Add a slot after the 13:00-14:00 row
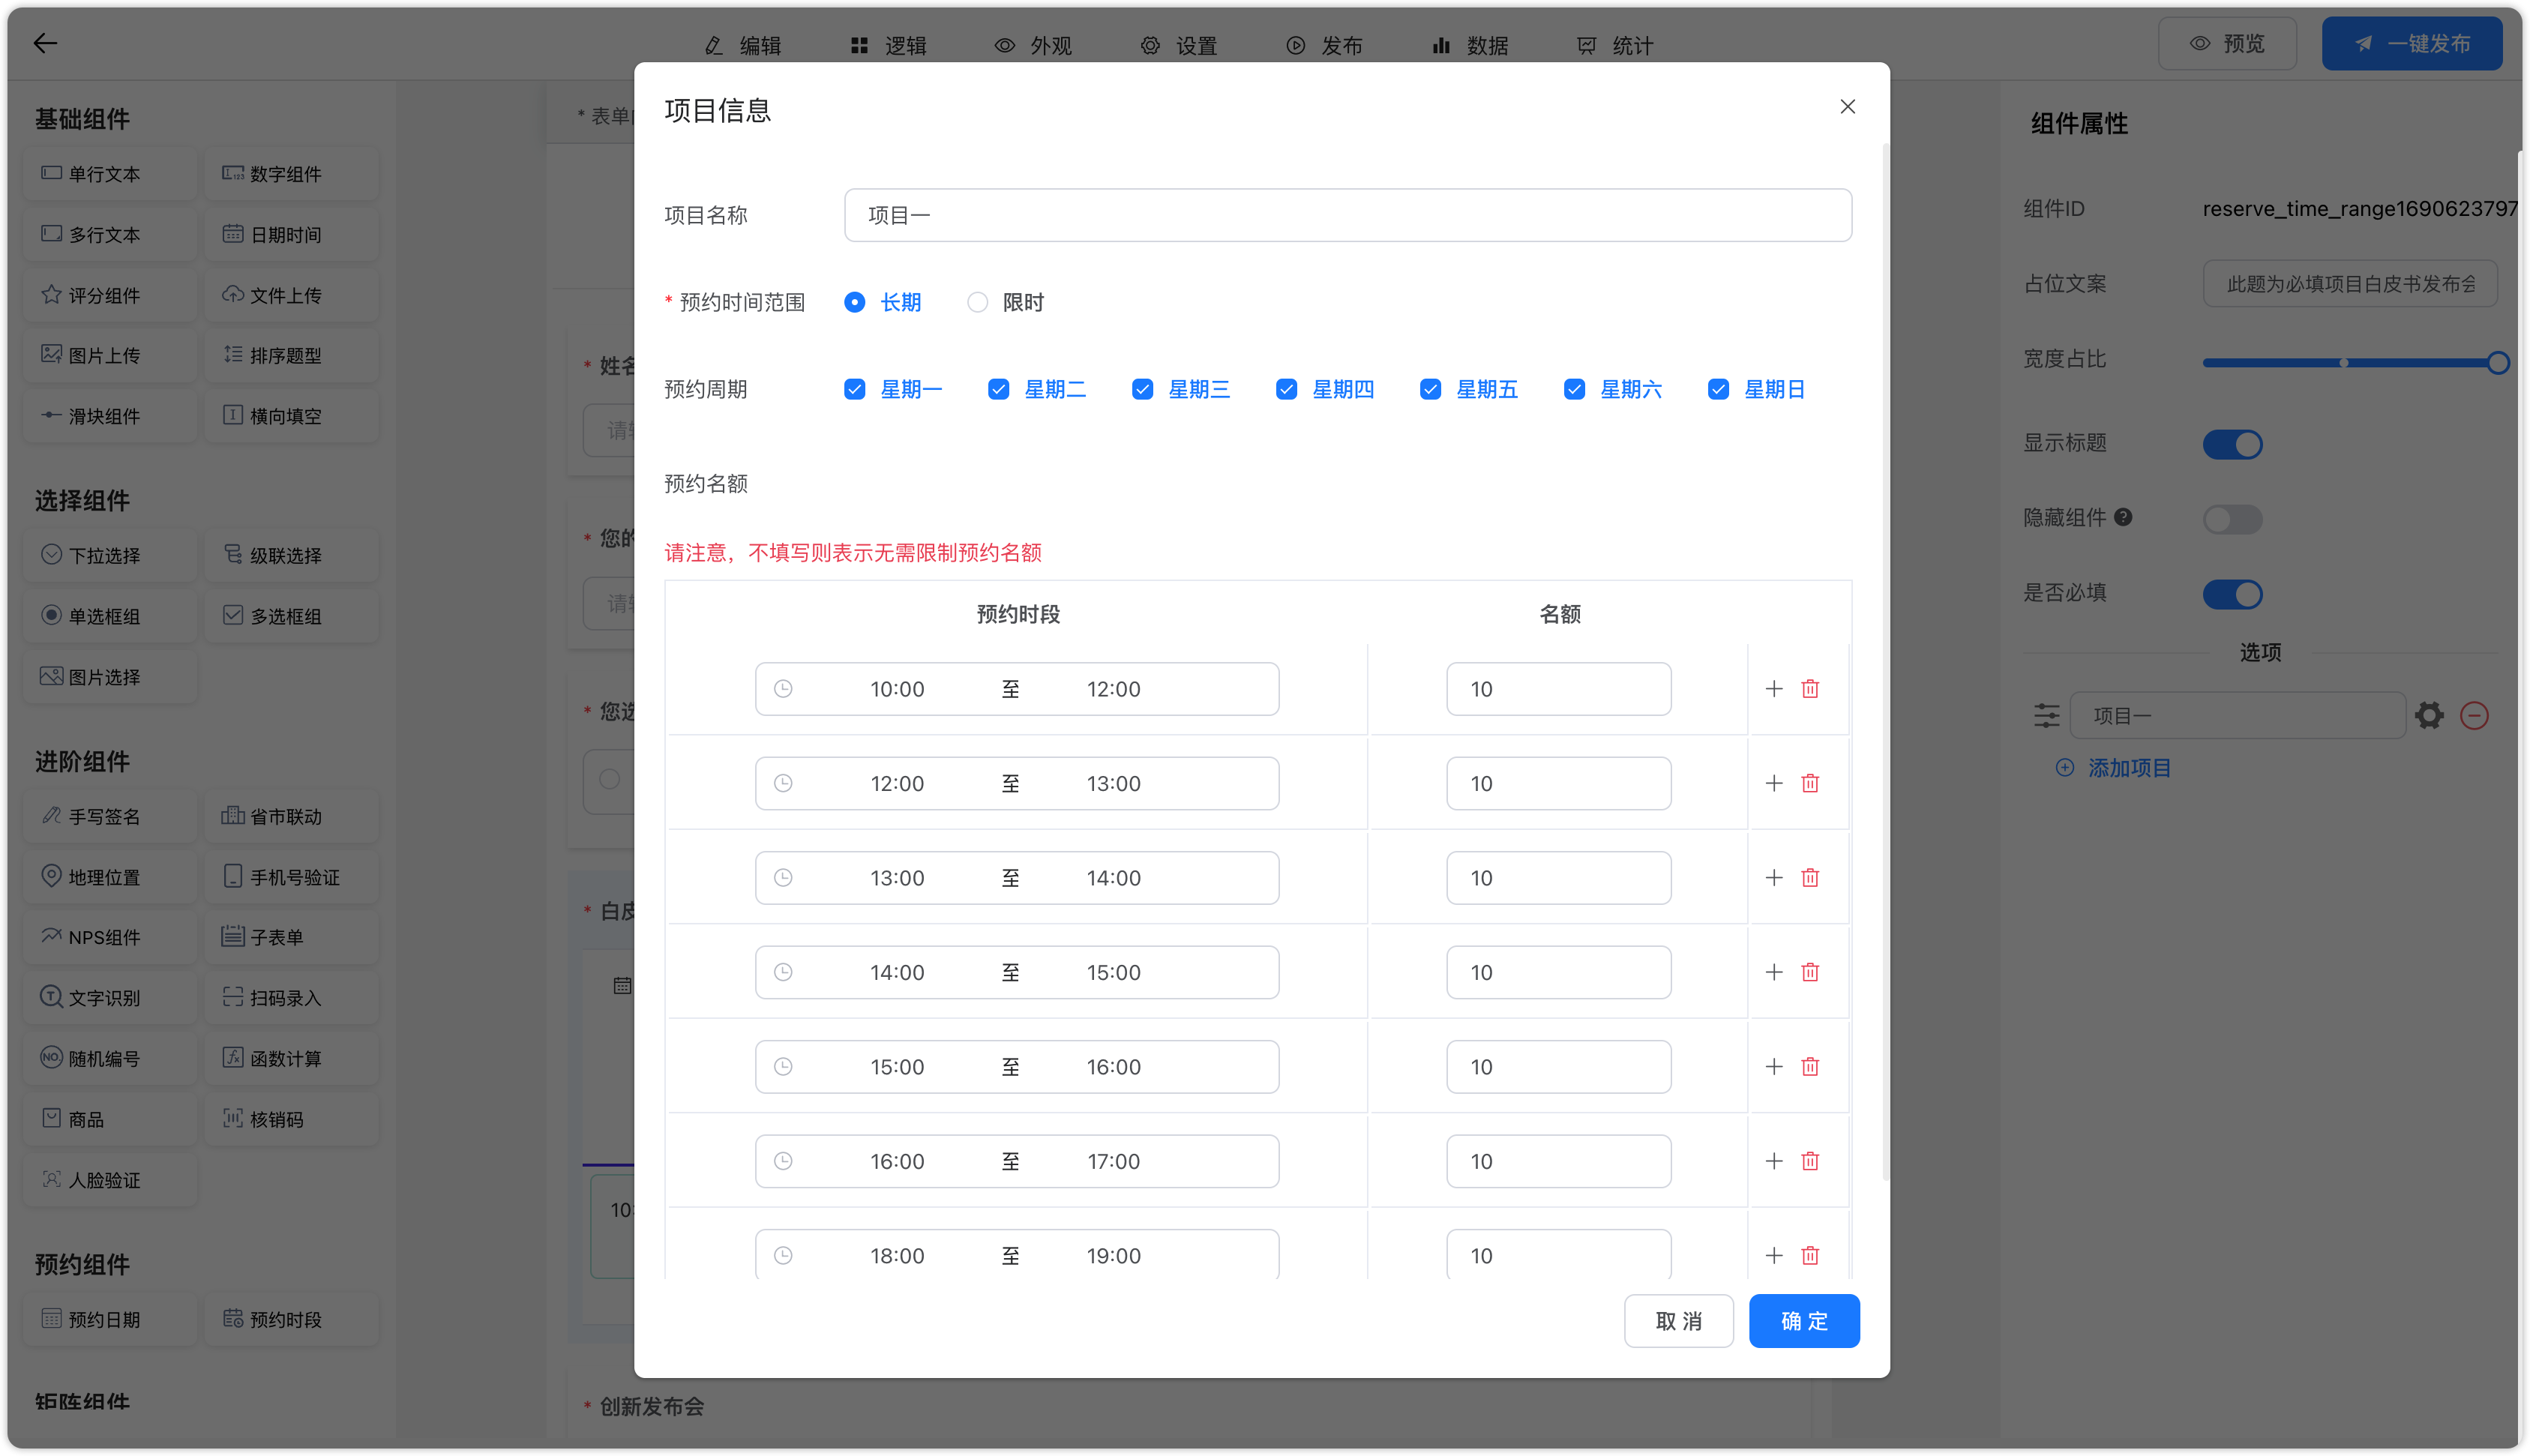 (1774, 878)
